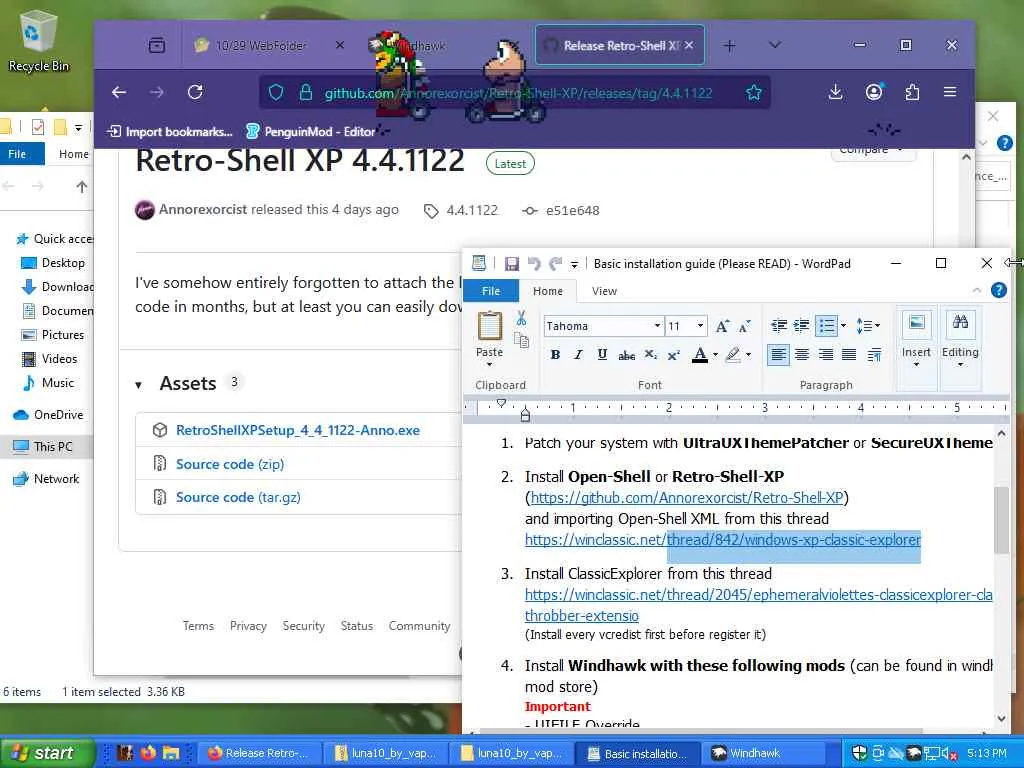Click the WordPad vertical scrollbar
The height and width of the screenshot is (768, 1024).
click(1001, 519)
